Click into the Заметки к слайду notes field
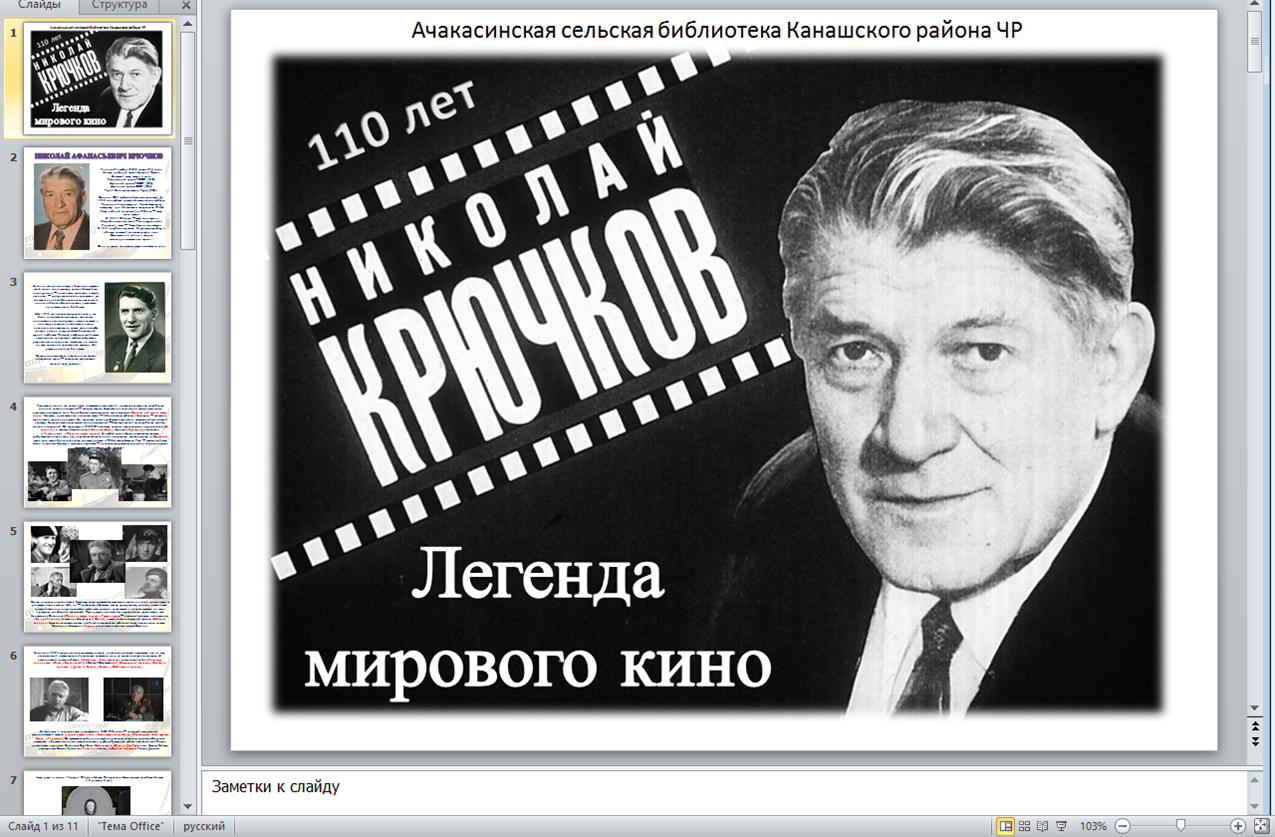Screen dimensions: 1275x837 coord(724,792)
